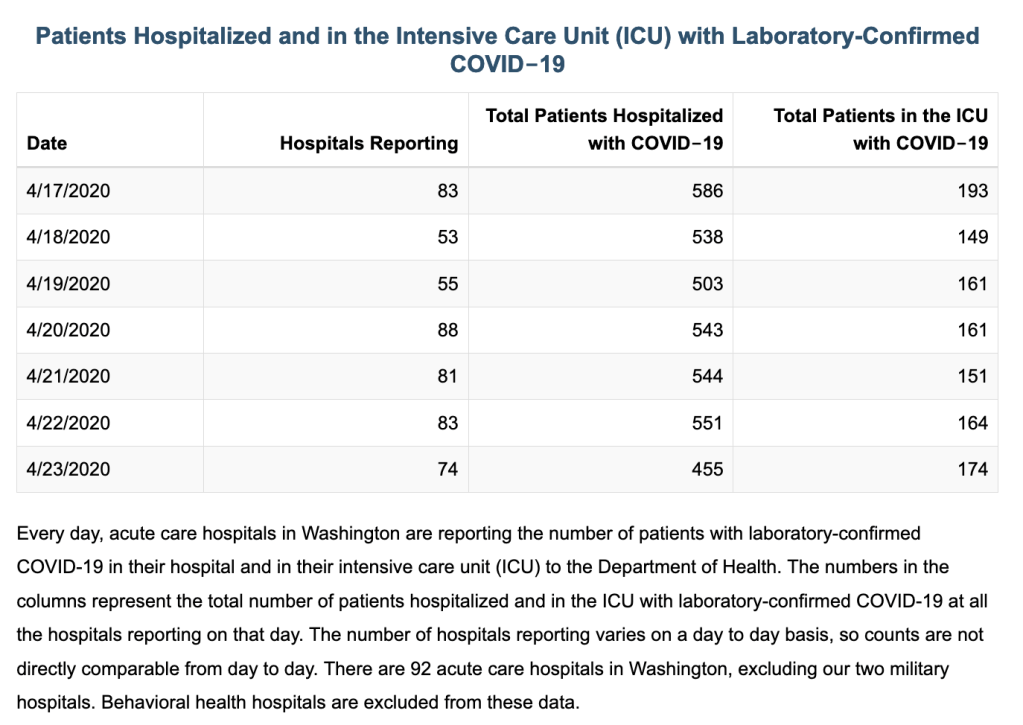Click the 149 ICU patients value

973,237
